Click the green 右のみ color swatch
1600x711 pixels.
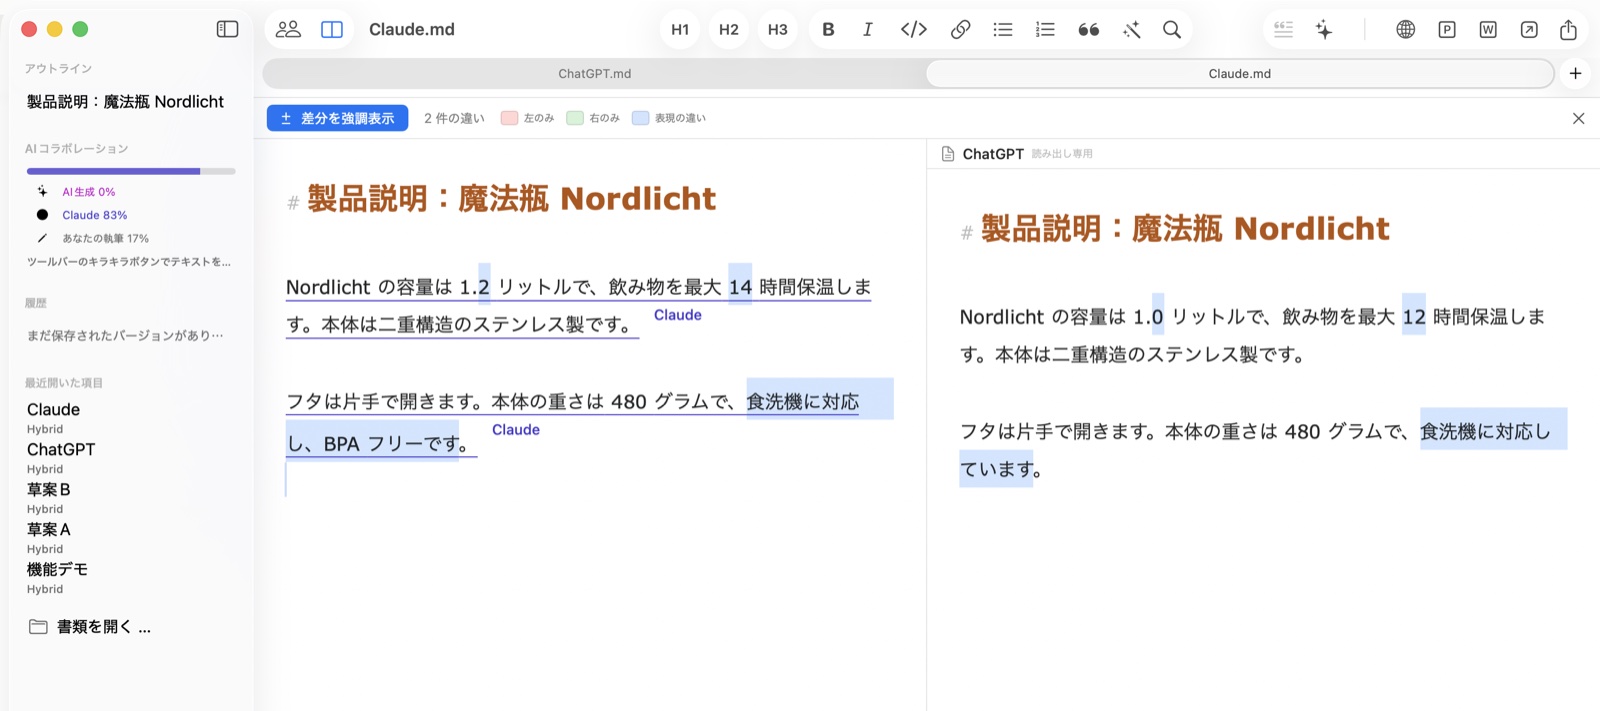pyautogui.click(x=575, y=118)
